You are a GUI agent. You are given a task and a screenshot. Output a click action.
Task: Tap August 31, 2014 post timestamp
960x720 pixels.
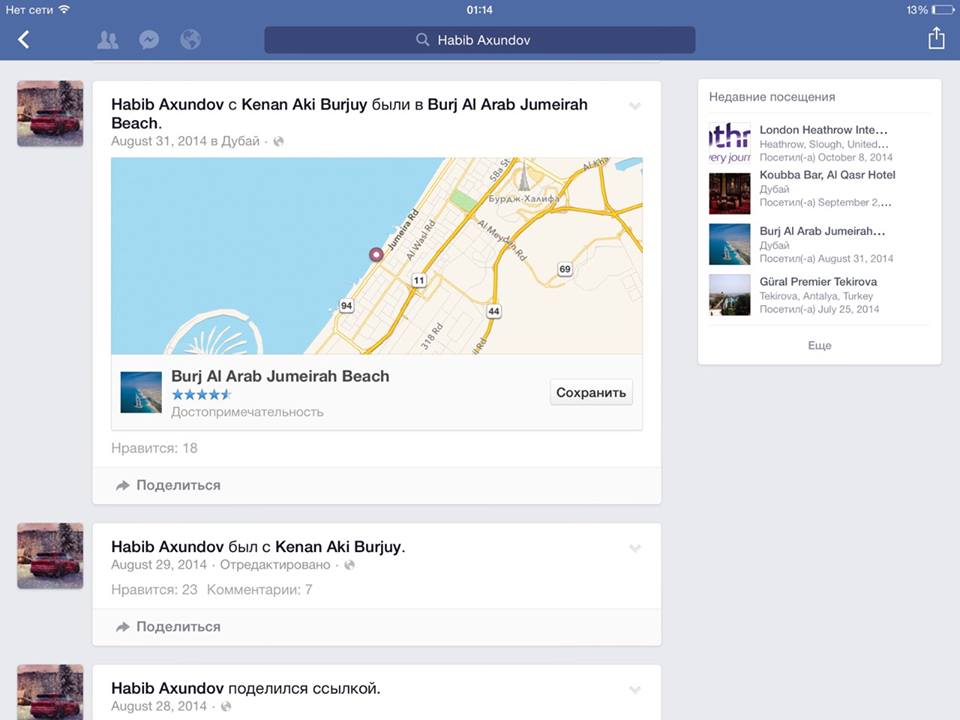point(159,141)
